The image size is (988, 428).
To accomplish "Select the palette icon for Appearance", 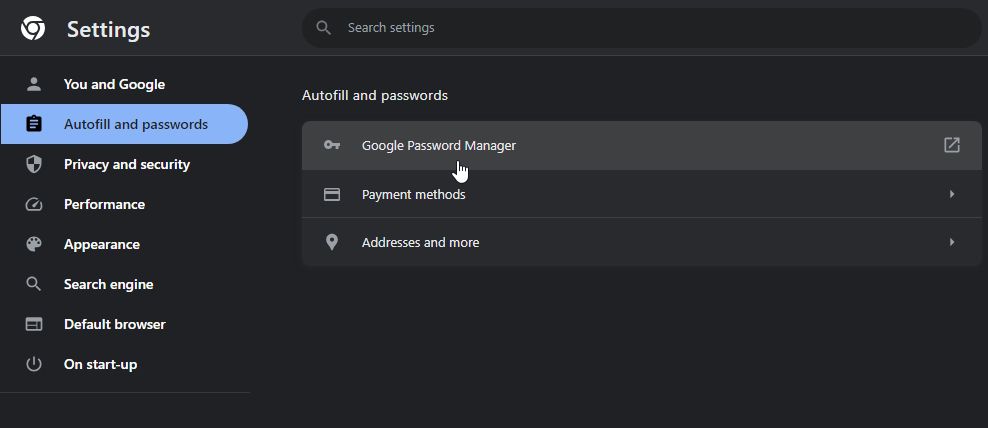I will (34, 244).
